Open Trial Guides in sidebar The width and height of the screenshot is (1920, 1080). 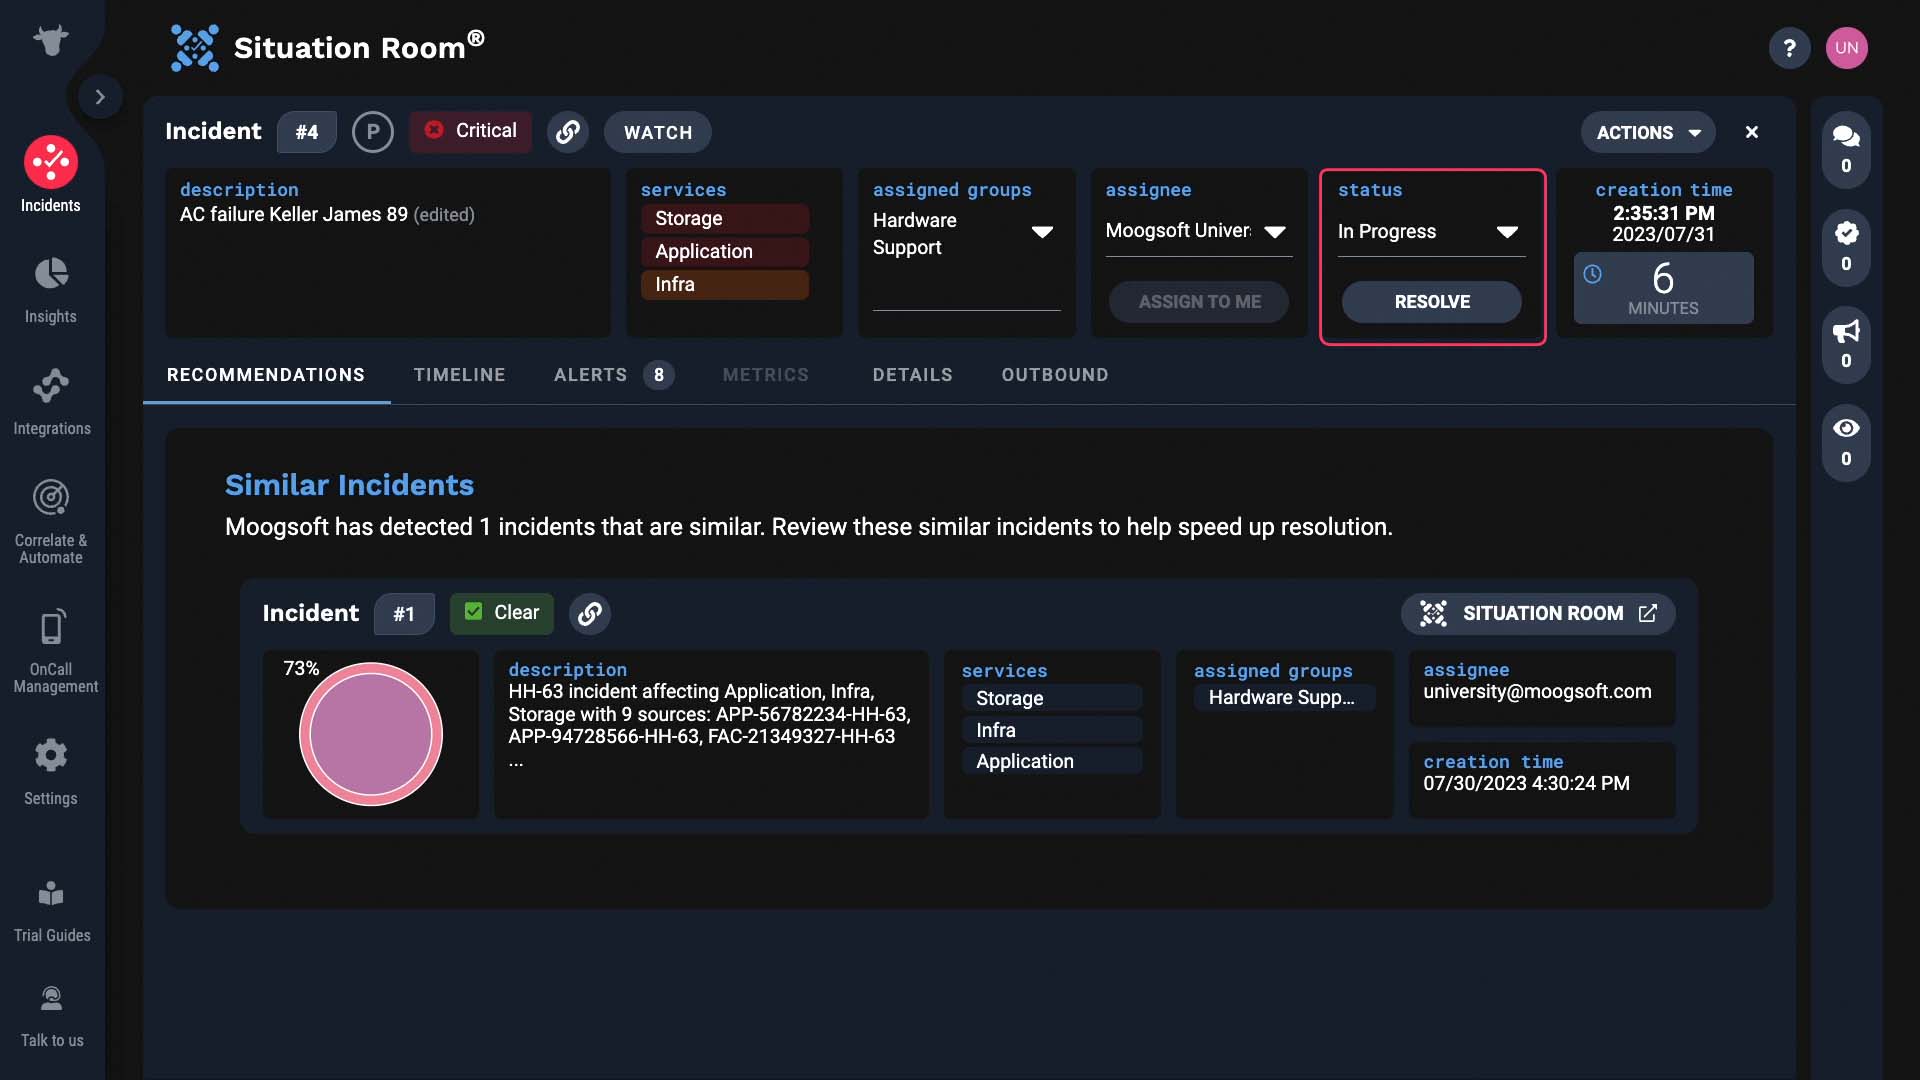pos(51,911)
